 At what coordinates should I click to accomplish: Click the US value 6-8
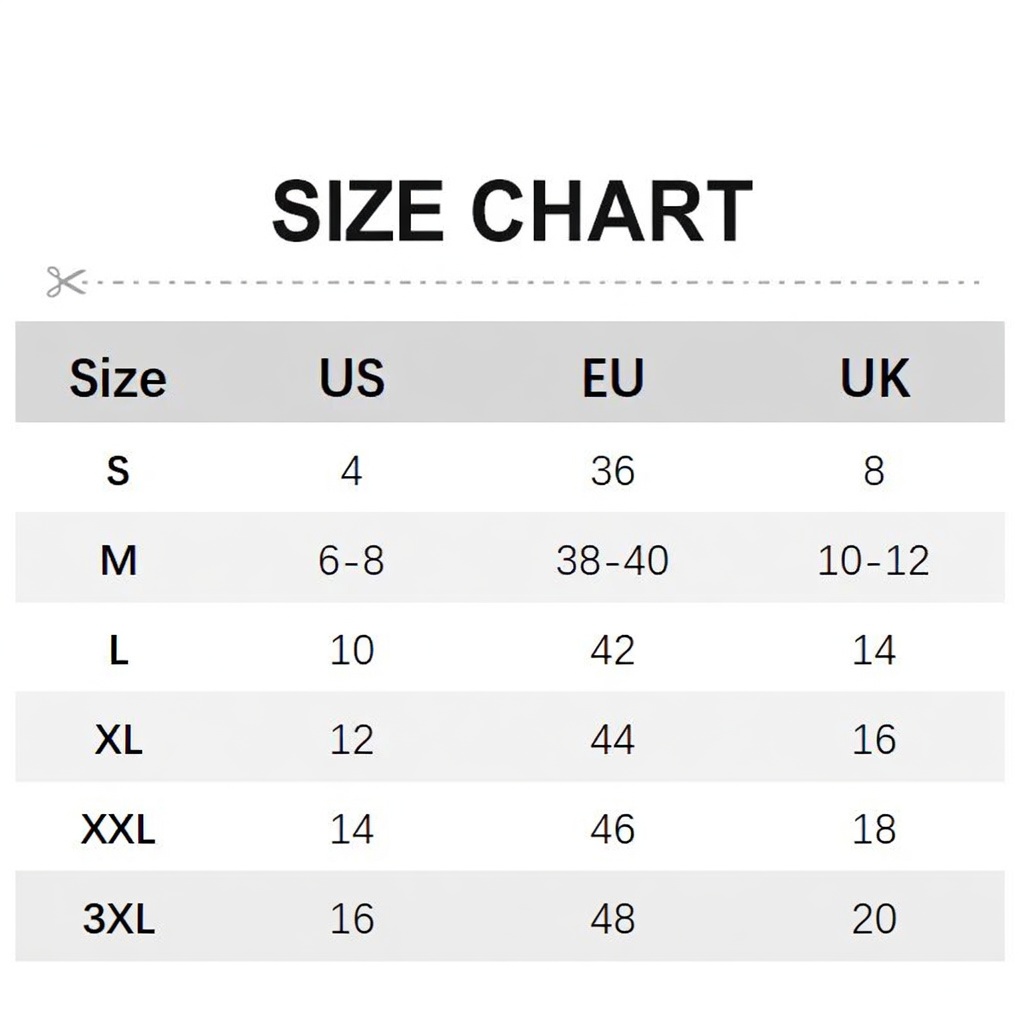[x=351, y=560]
